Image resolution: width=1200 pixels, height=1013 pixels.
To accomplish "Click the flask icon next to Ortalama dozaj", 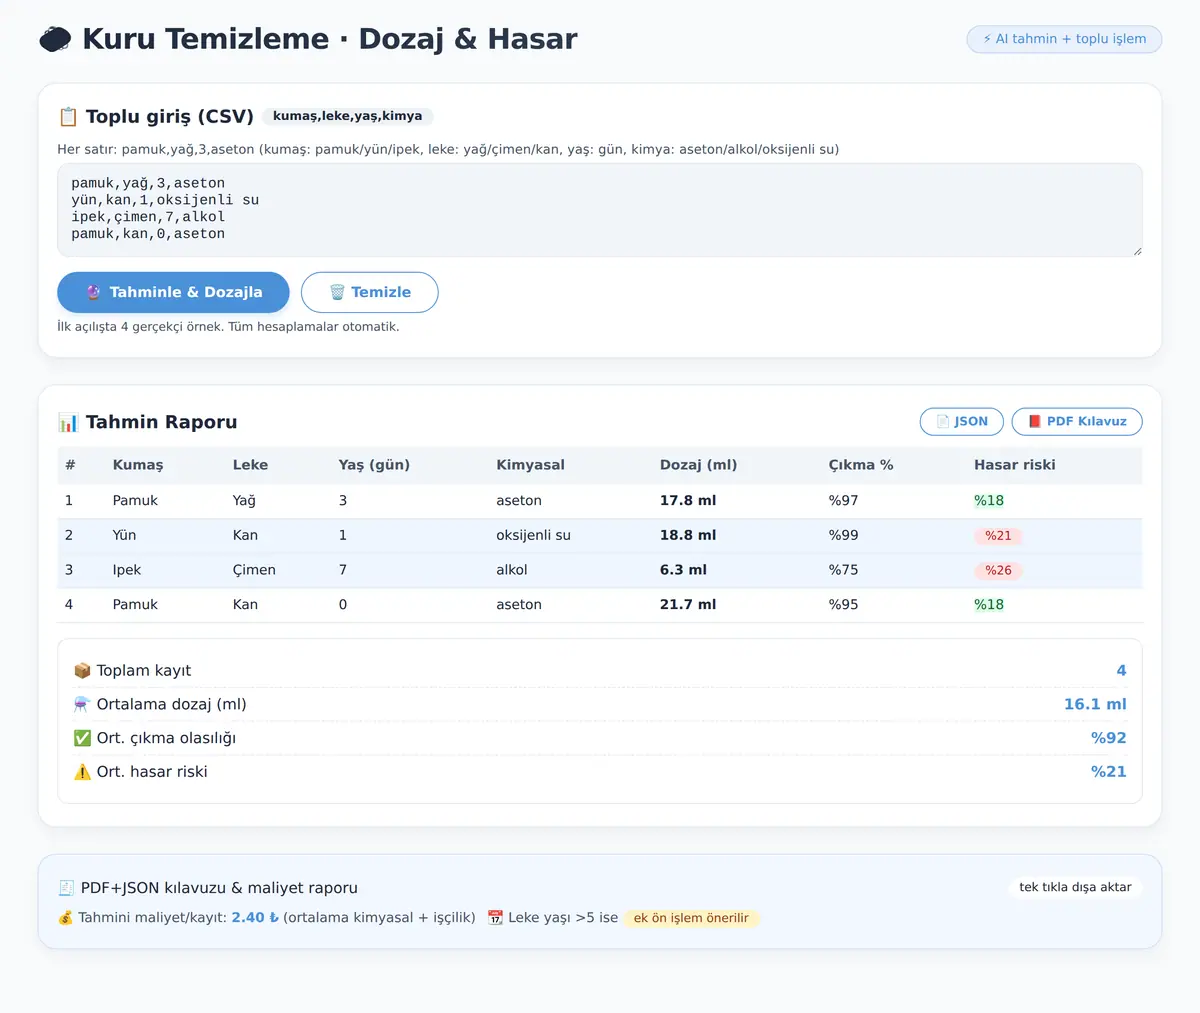I will tap(82, 704).
